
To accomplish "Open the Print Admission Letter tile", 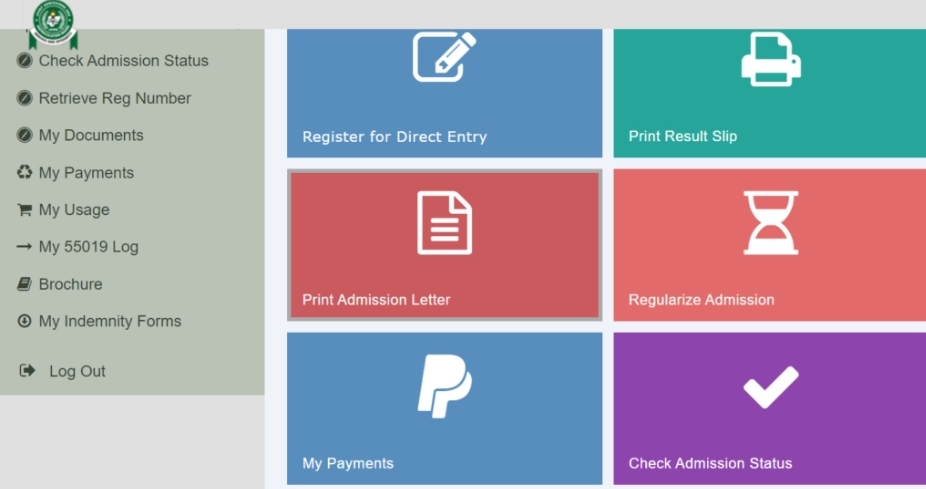I will pyautogui.click(x=445, y=245).
